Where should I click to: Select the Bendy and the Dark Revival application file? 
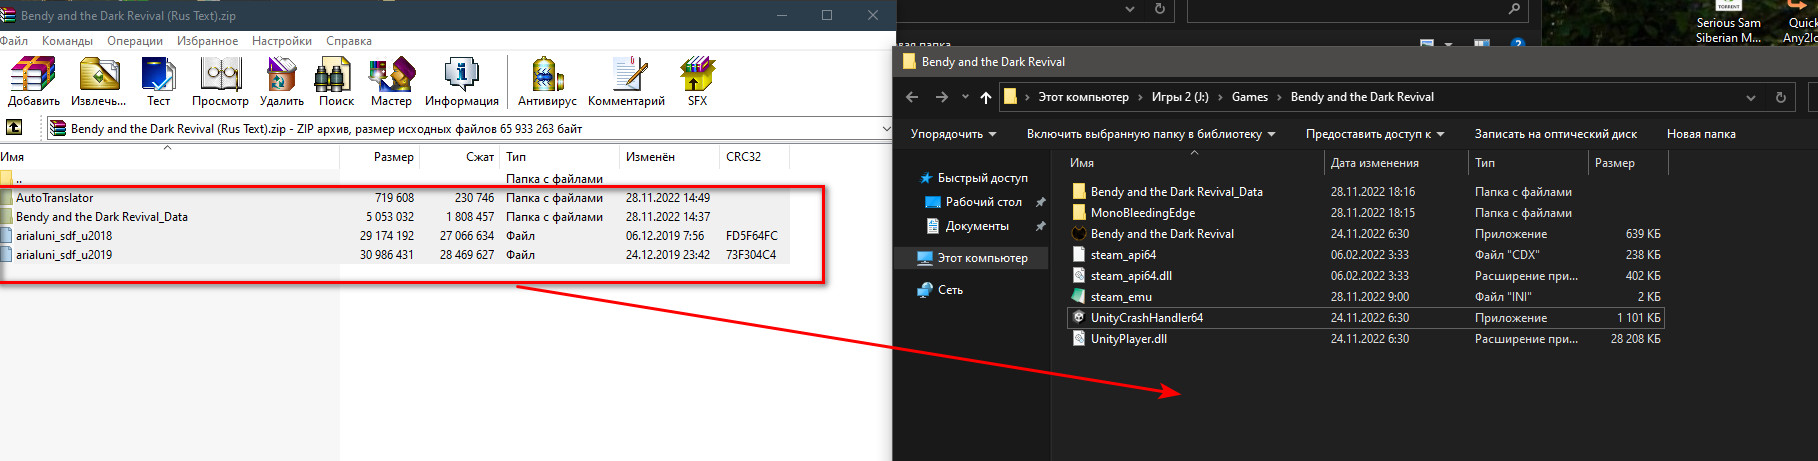coord(1162,234)
